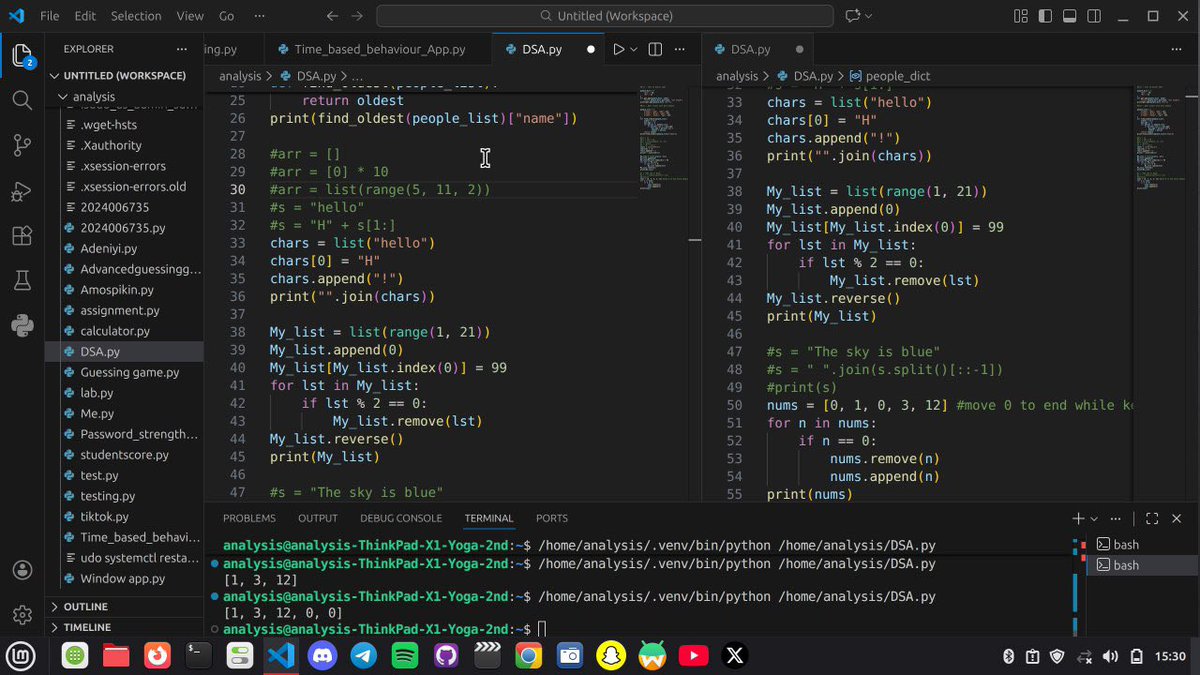Toggle the bottom panel visibility
This screenshot has height=675, width=1200.
[1069, 16]
